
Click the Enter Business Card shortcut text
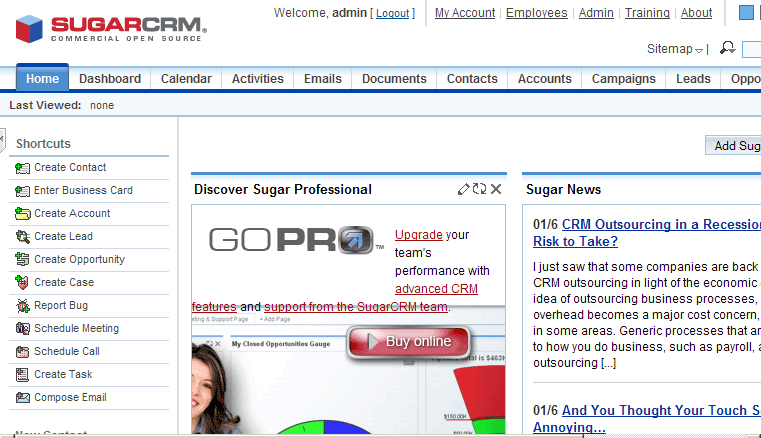pyautogui.click(x=83, y=190)
